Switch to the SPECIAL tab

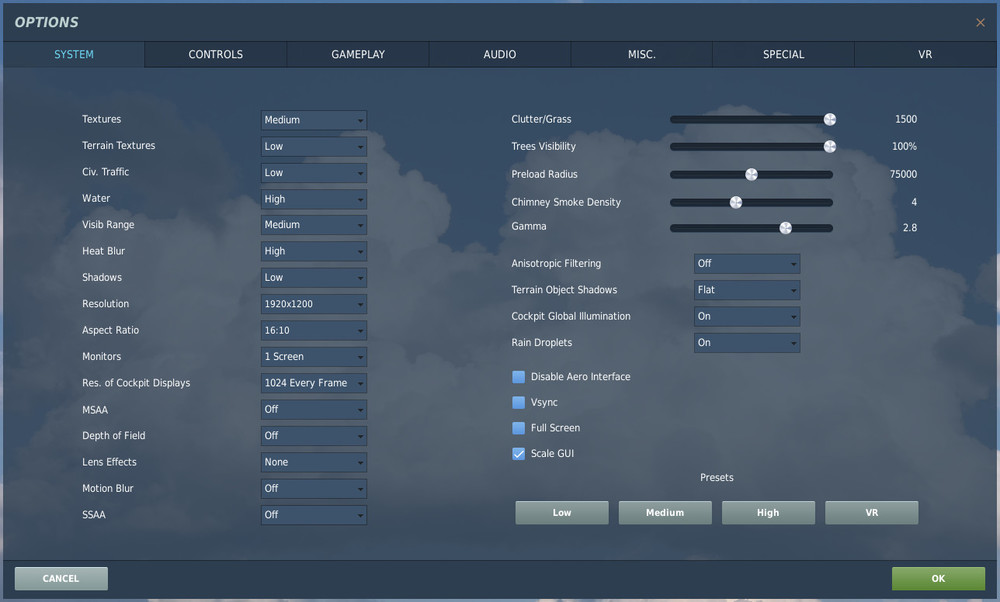[783, 54]
